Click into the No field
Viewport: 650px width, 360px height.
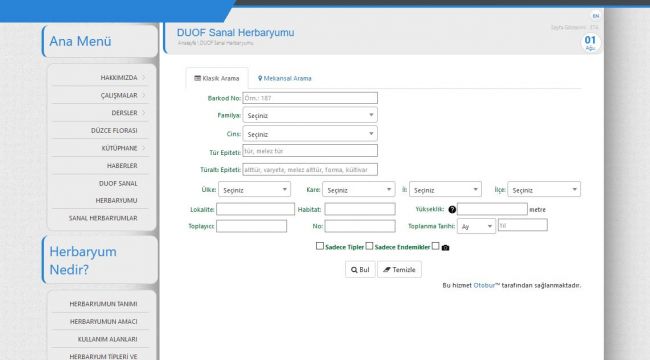pos(360,226)
